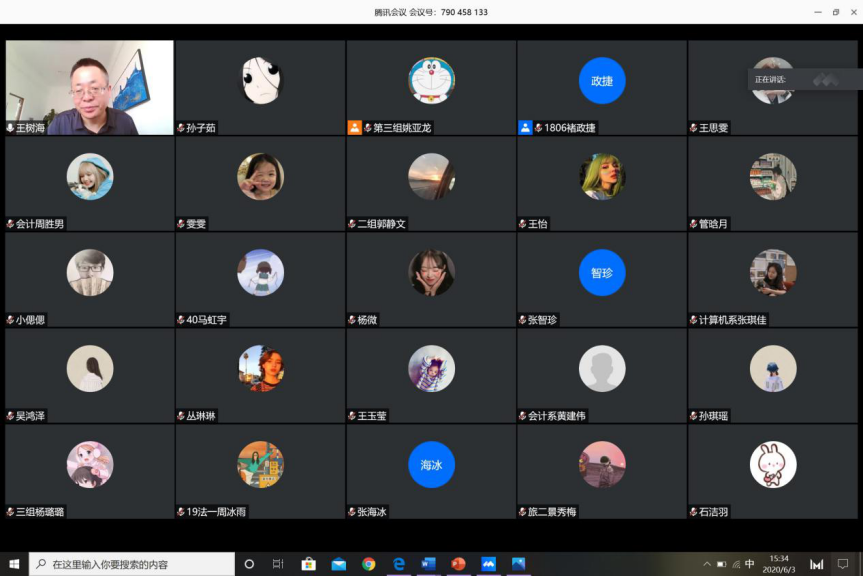863x576 pixels.
Task: Open the Windows Start menu
Action: tap(14, 564)
